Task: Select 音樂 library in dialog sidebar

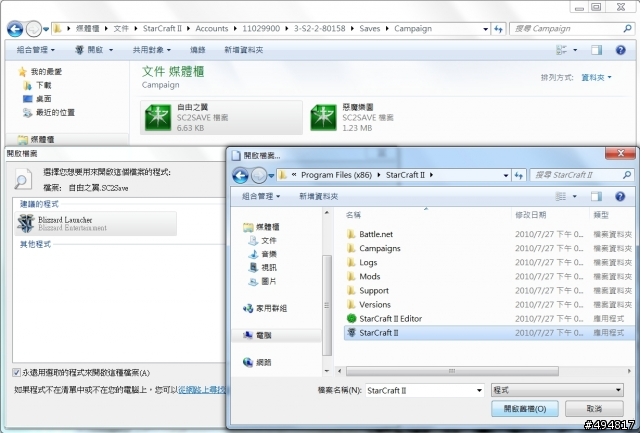Action: click(269, 254)
